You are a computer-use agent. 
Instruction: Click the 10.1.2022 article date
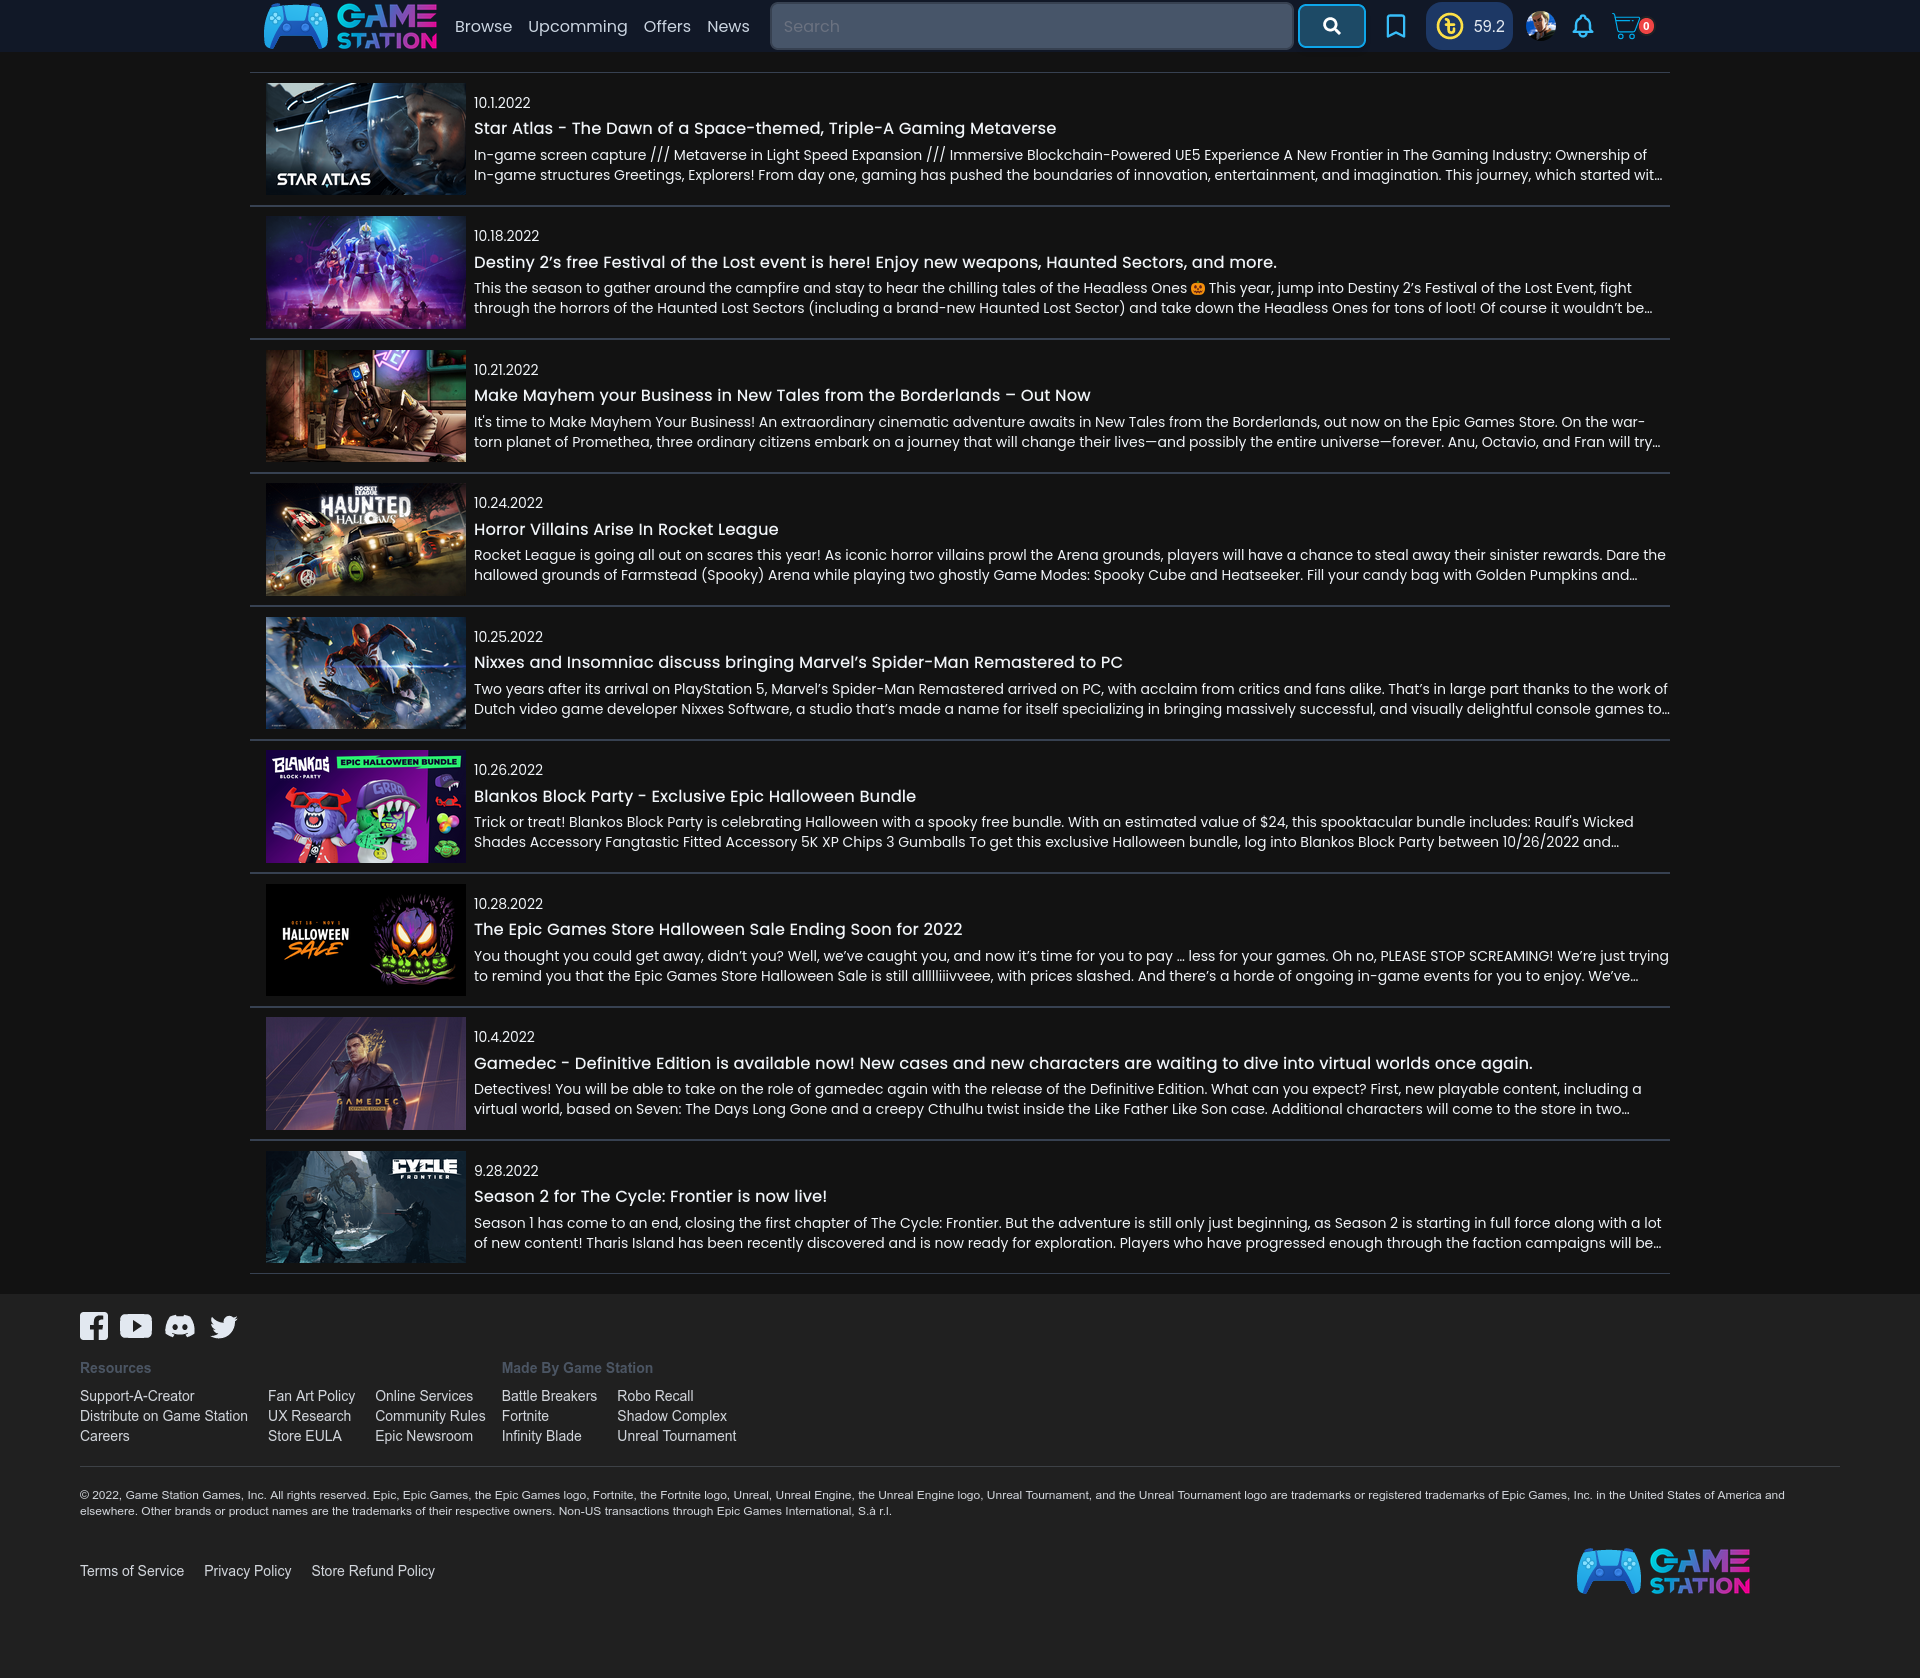point(502,103)
